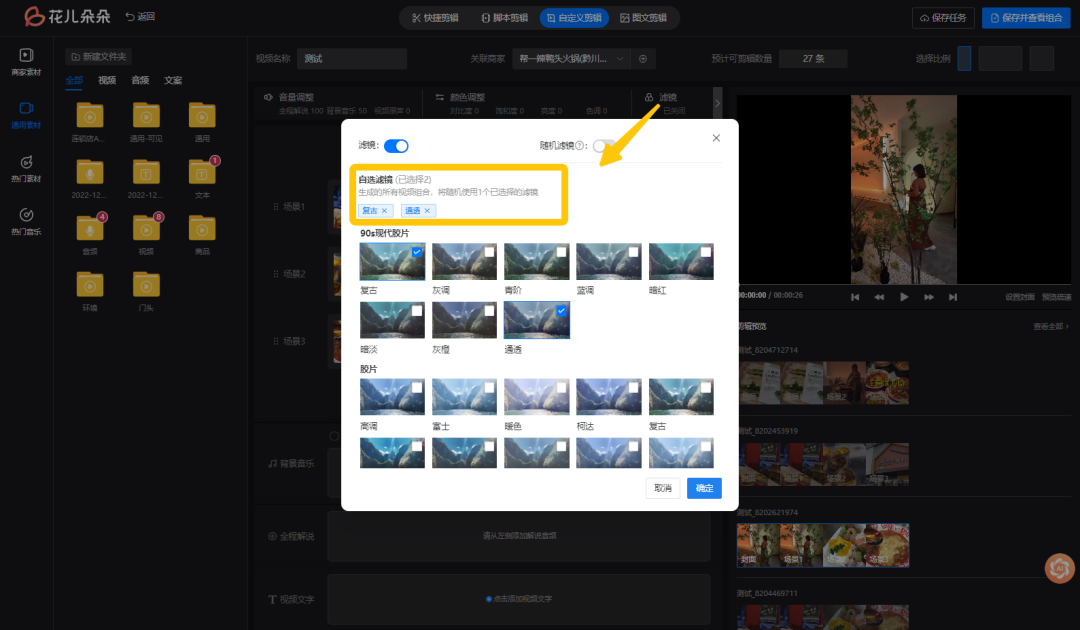Remove the 复古 filter tag
This screenshot has height=630, width=1080.
(x=384, y=211)
